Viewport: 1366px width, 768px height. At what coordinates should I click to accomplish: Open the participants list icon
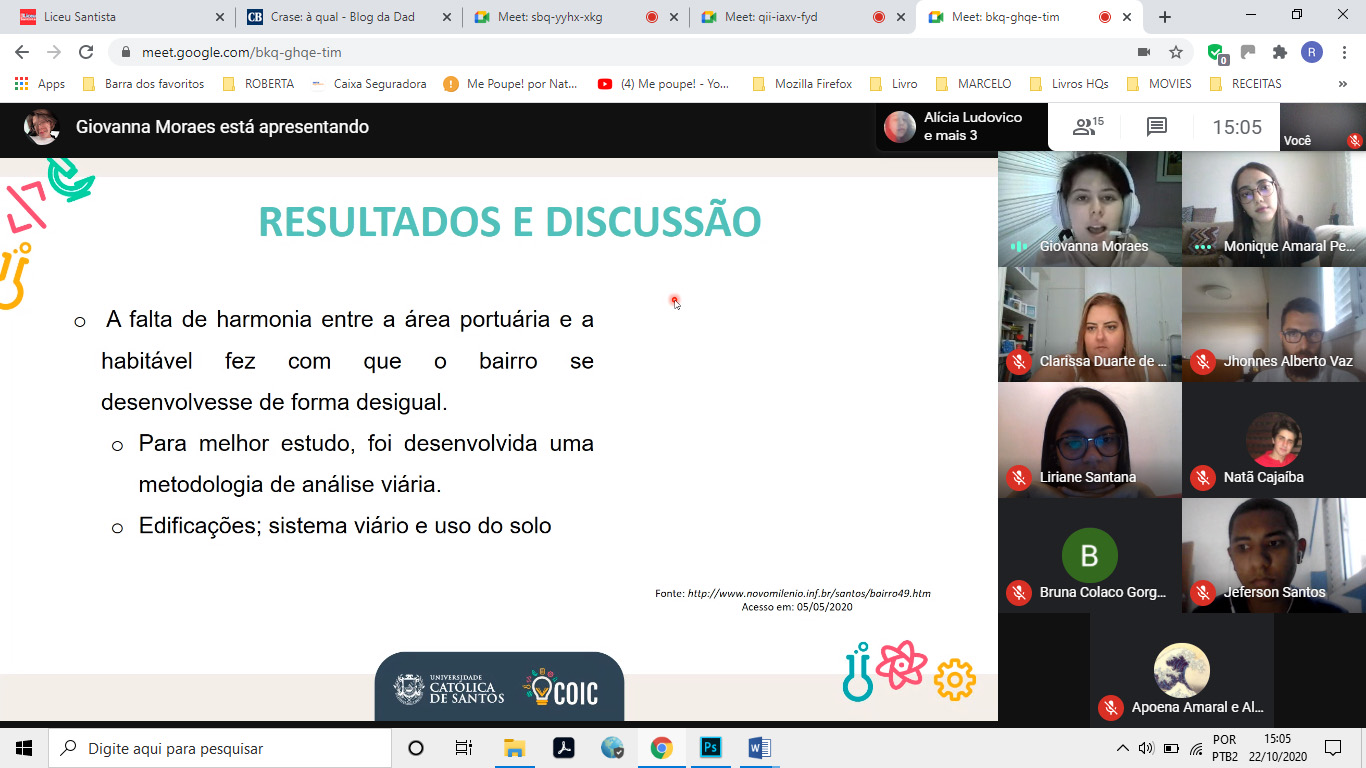pos(1087,127)
